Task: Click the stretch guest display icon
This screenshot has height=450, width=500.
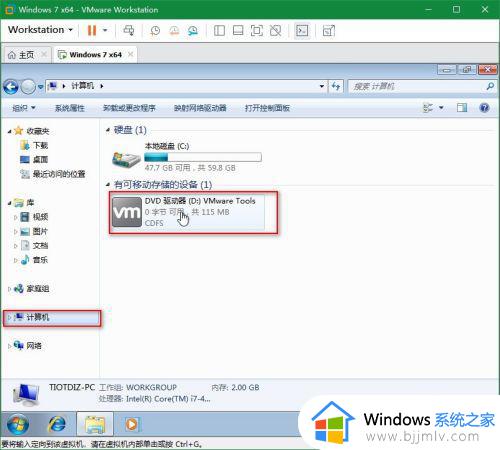Action: (328, 31)
